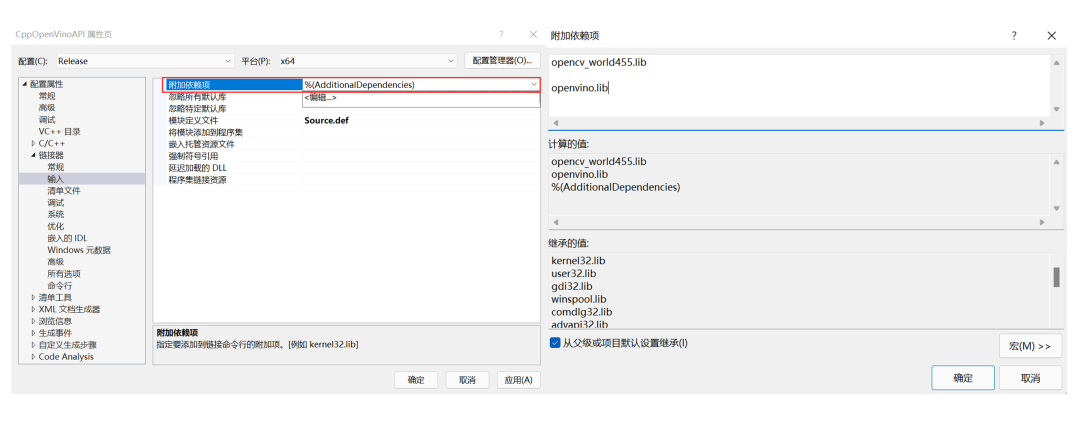This screenshot has height=421, width=1080.
Task: Click the 应用(A) button
Action: pyautogui.click(x=519, y=380)
